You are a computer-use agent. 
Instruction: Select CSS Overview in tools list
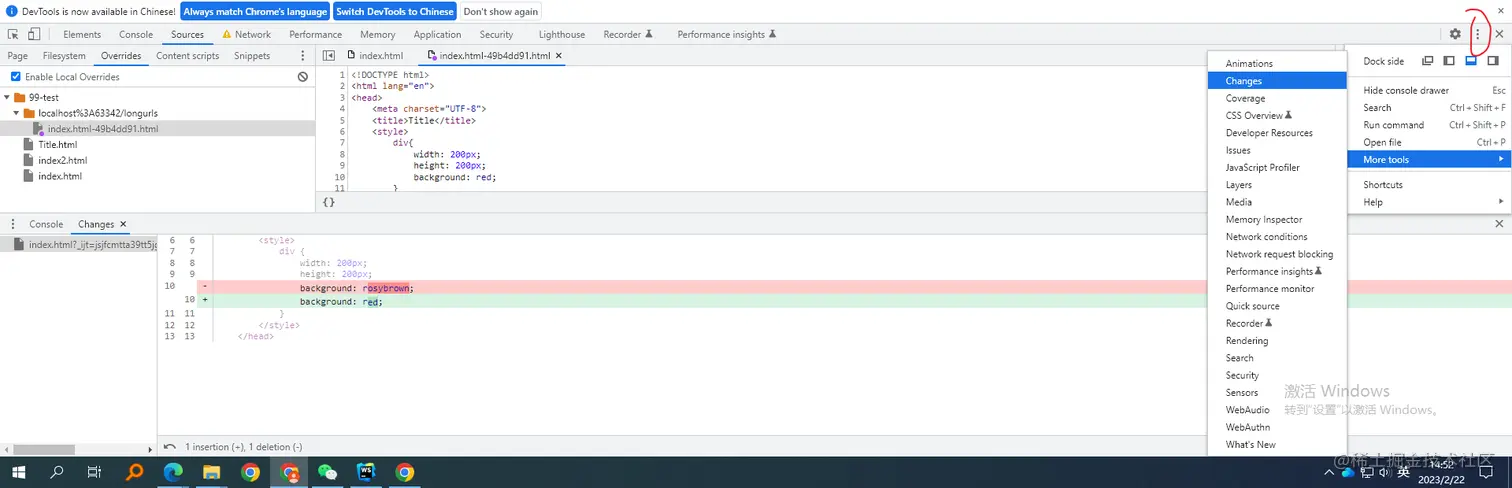pos(1277,115)
